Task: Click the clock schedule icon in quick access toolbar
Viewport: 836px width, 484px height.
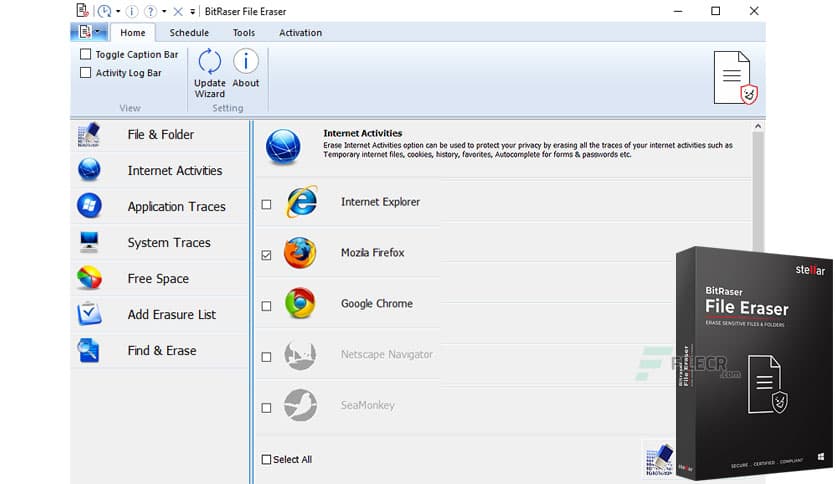Action: pyautogui.click(x=104, y=11)
